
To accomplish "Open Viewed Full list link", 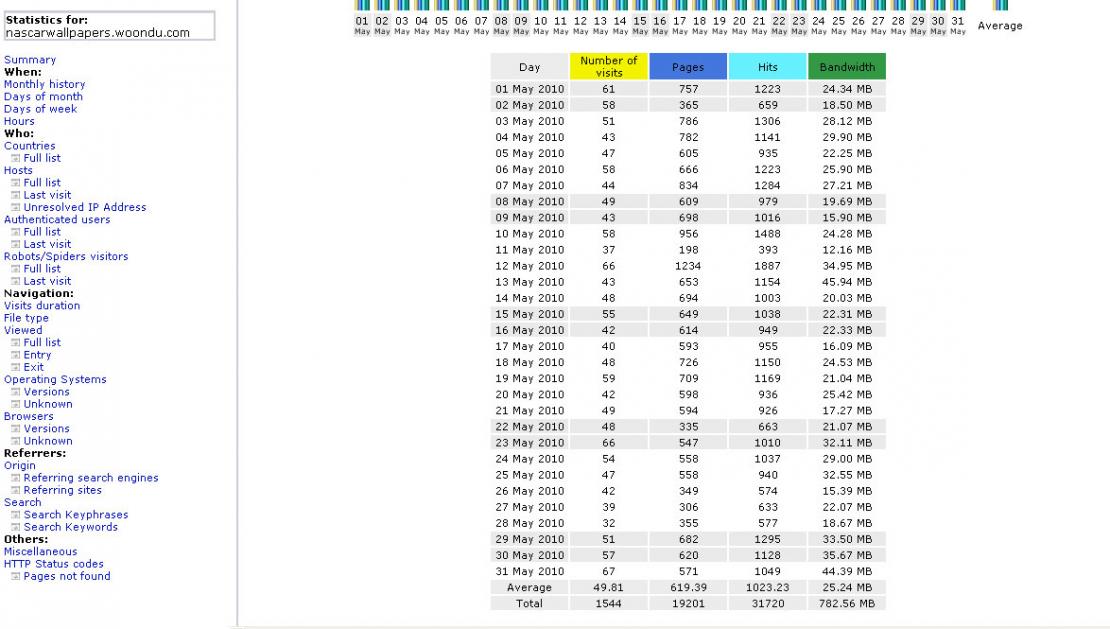I will click(42, 342).
